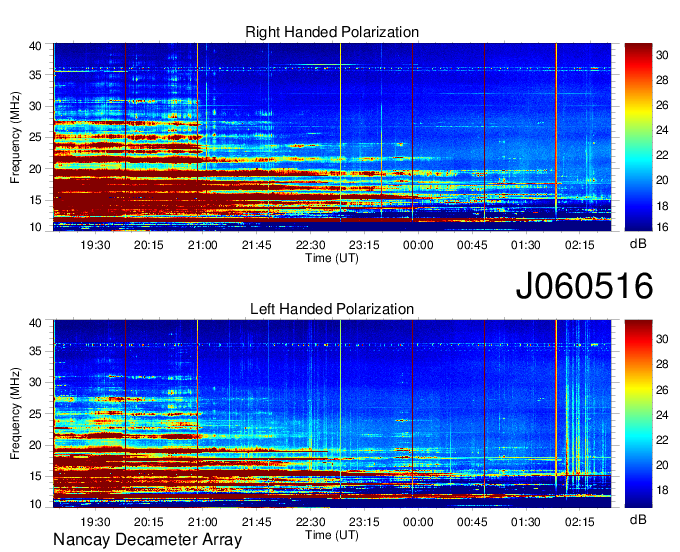Click the color scale bar beside the Right Handed plot
680x552 pixels.
click(x=638, y=137)
